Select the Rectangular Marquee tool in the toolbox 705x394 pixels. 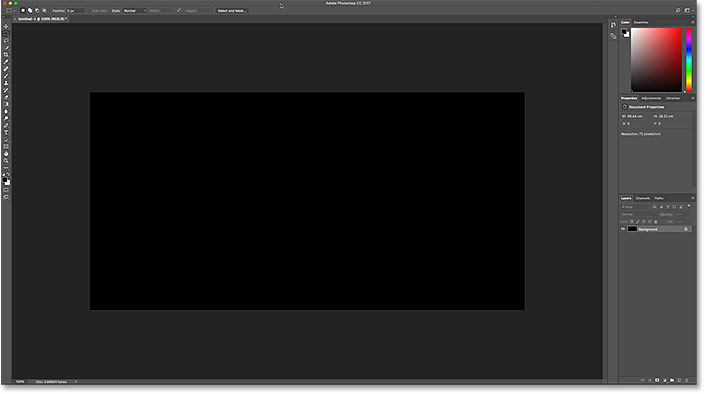tap(6, 33)
